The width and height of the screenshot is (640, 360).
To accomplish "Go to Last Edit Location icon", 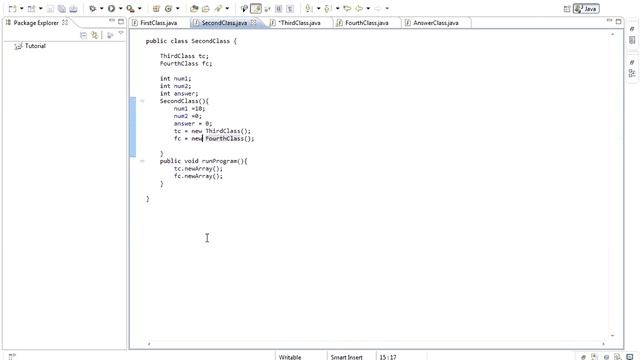I will pyautogui.click(x=347, y=9).
